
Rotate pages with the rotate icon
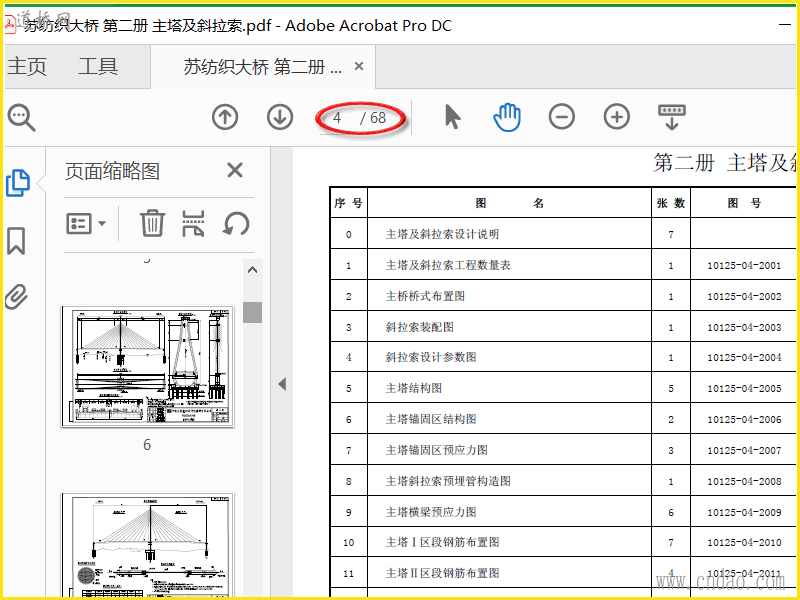tap(236, 223)
